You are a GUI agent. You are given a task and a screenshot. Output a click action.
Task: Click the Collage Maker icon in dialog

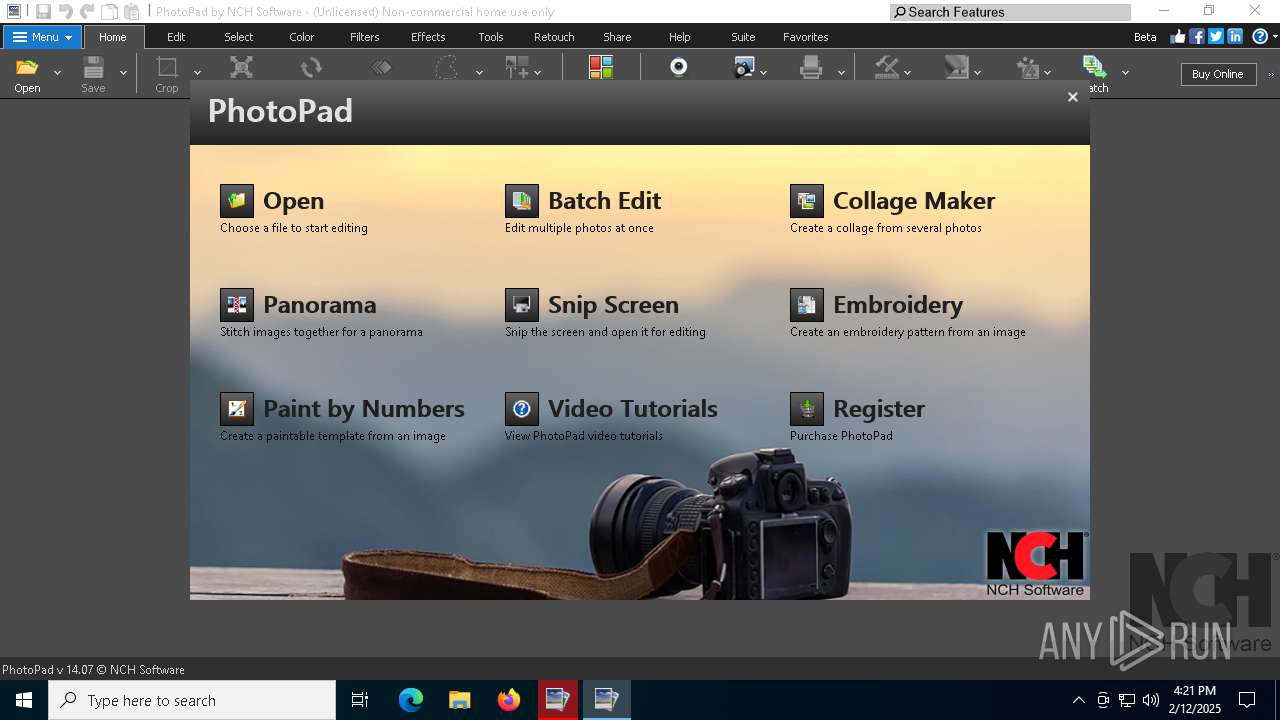(807, 201)
